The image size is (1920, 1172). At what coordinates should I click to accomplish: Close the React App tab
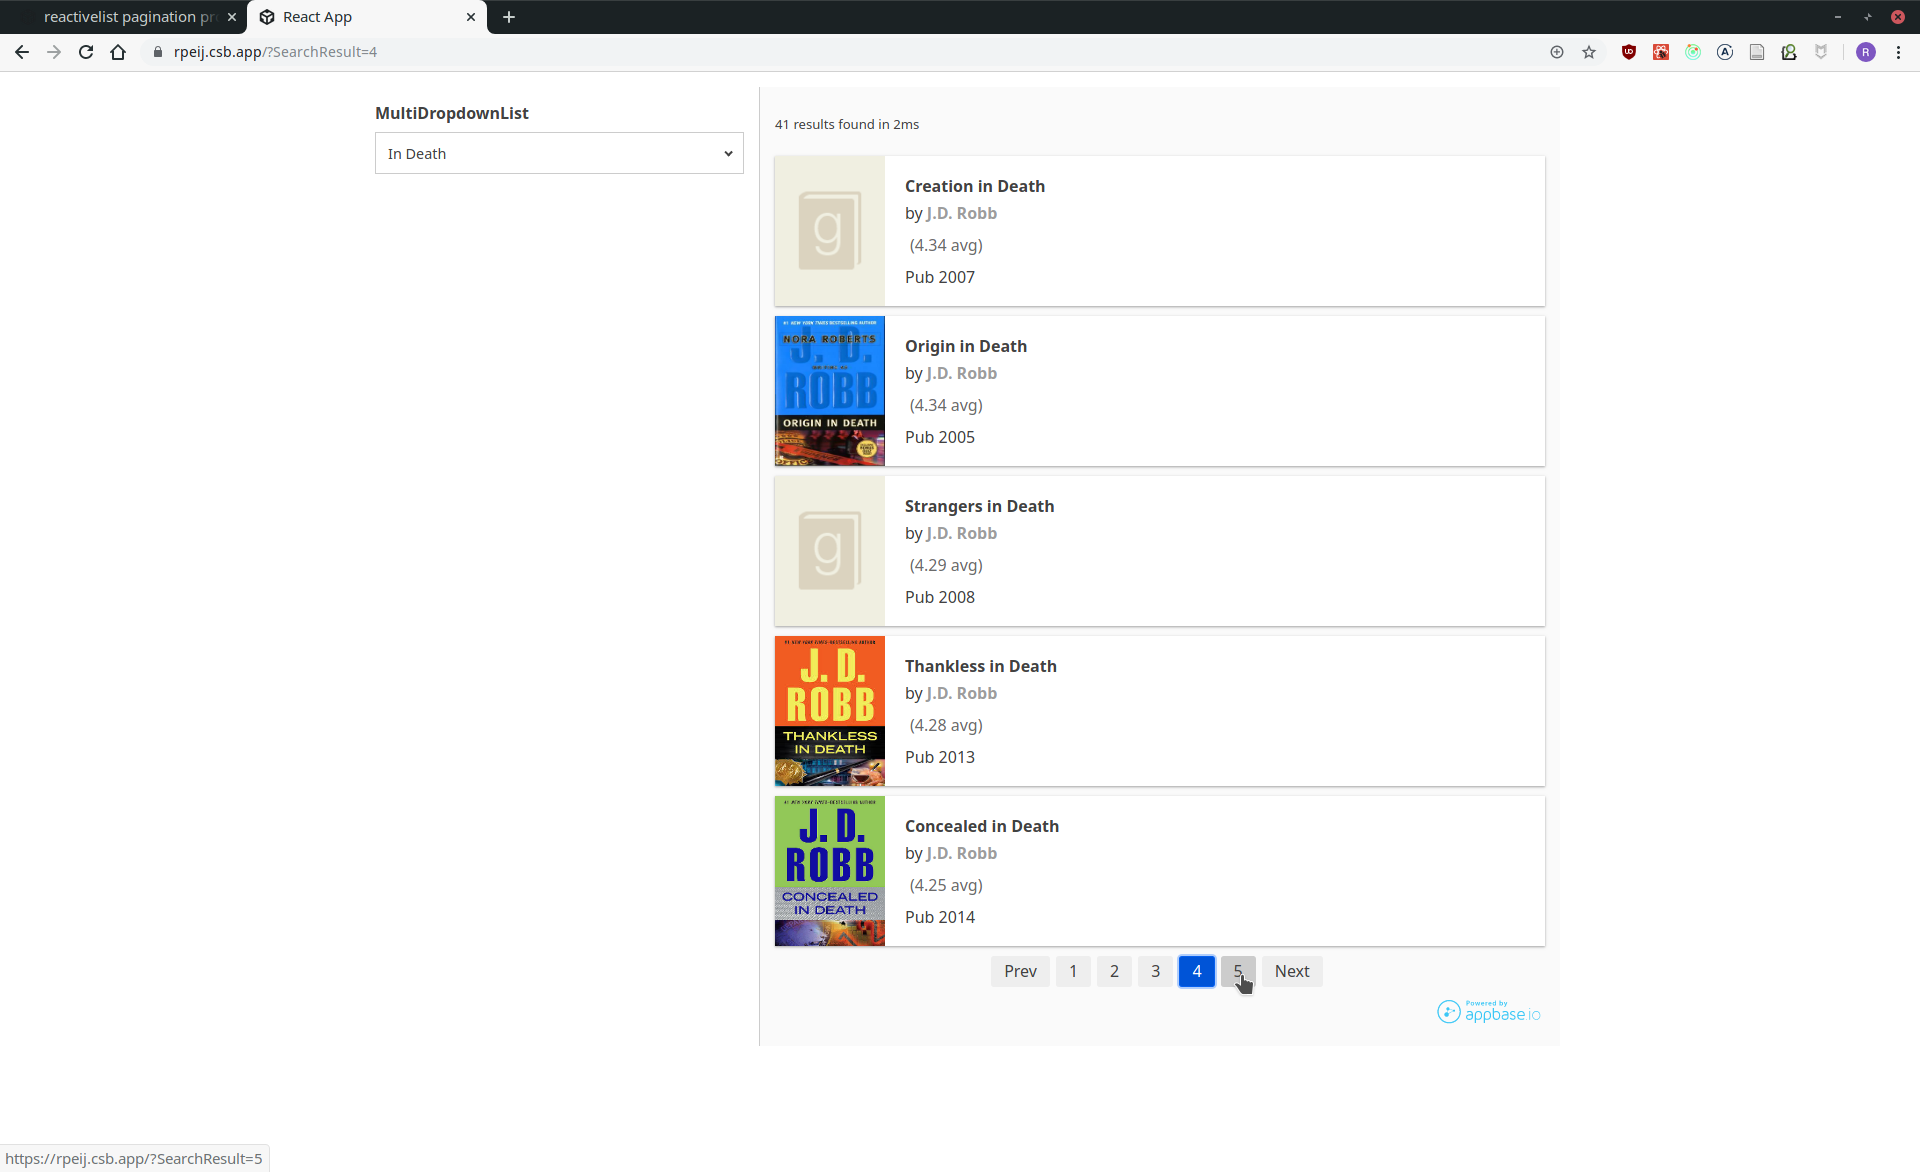tap(471, 17)
